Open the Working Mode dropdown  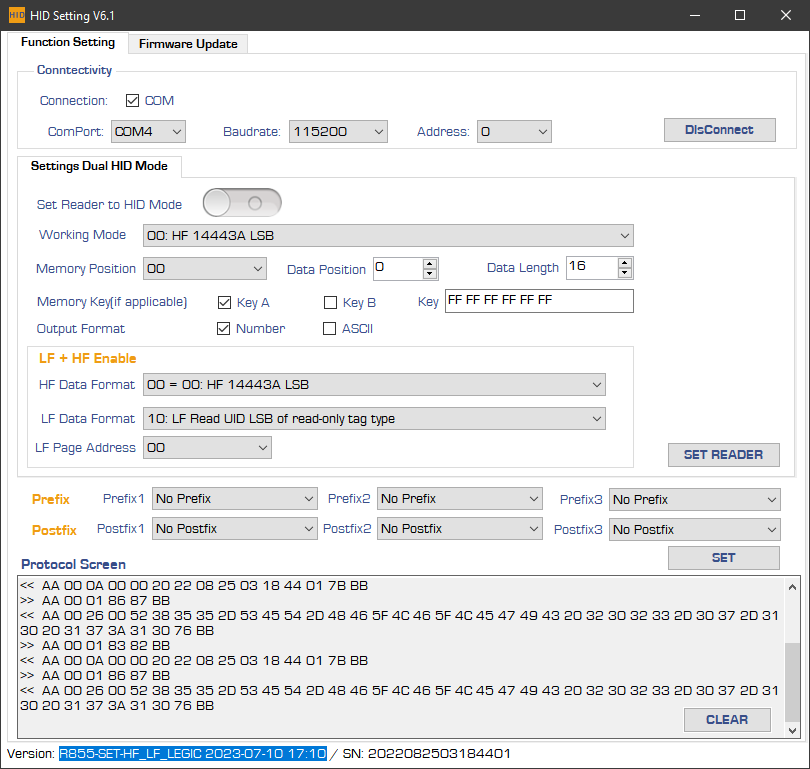click(x=388, y=235)
